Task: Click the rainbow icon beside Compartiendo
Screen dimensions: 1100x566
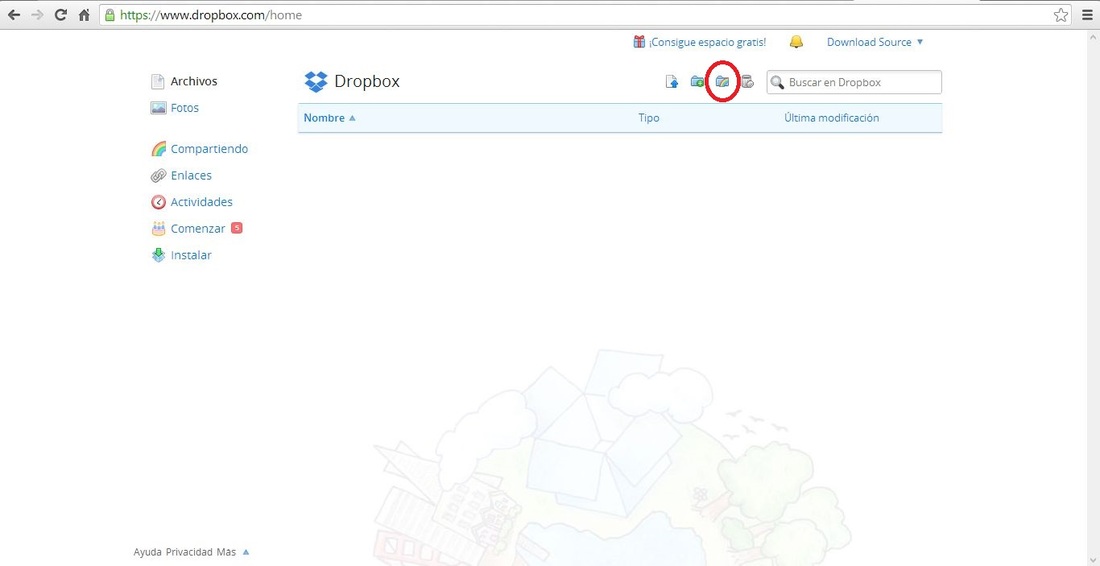Action: pos(159,149)
